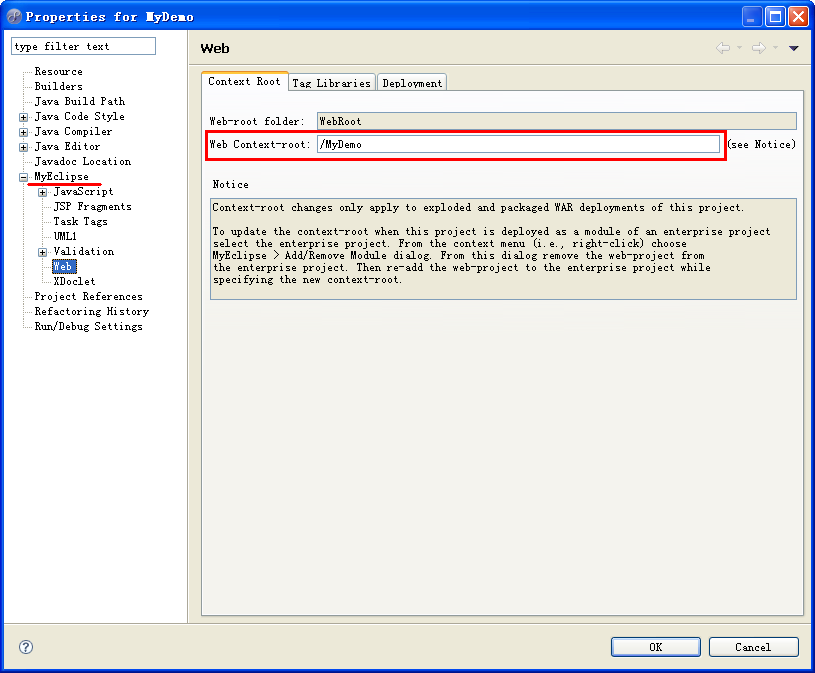Switch to the Context Root tab
Image resolution: width=815 pixels, height=673 pixels.
[244, 82]
